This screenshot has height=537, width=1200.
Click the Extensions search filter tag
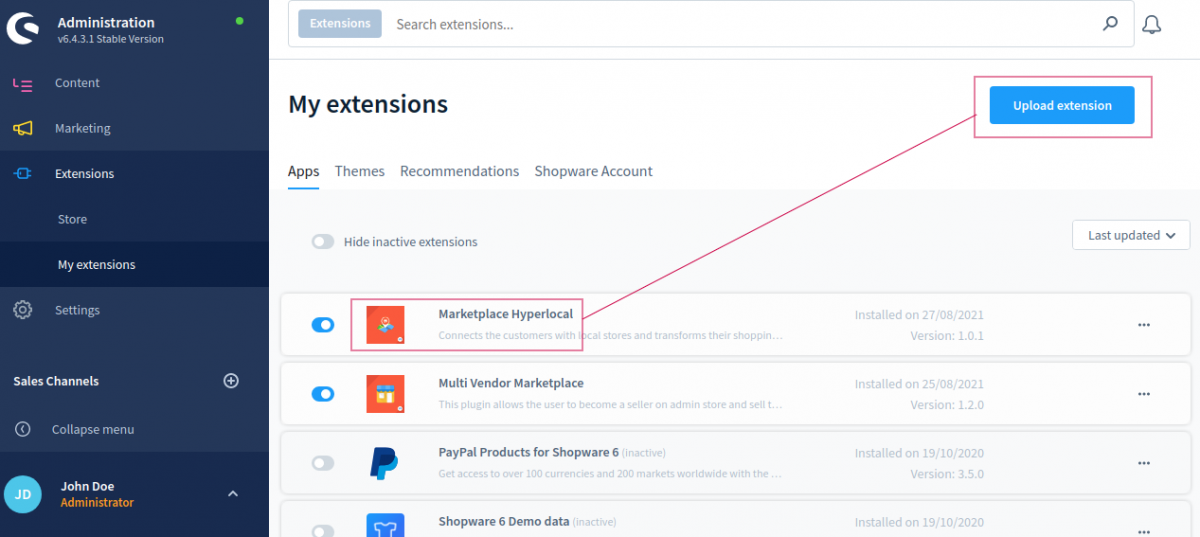tap(340, 24)
